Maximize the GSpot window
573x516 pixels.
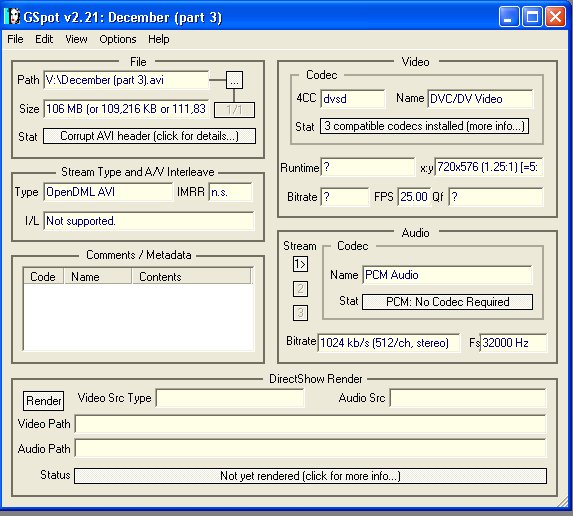(x=532, y=17)
